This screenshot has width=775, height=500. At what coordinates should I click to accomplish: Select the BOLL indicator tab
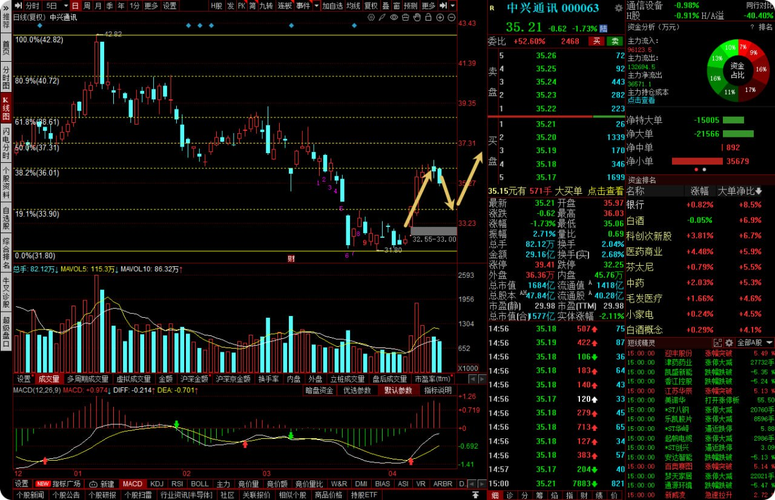click(199, 484)
